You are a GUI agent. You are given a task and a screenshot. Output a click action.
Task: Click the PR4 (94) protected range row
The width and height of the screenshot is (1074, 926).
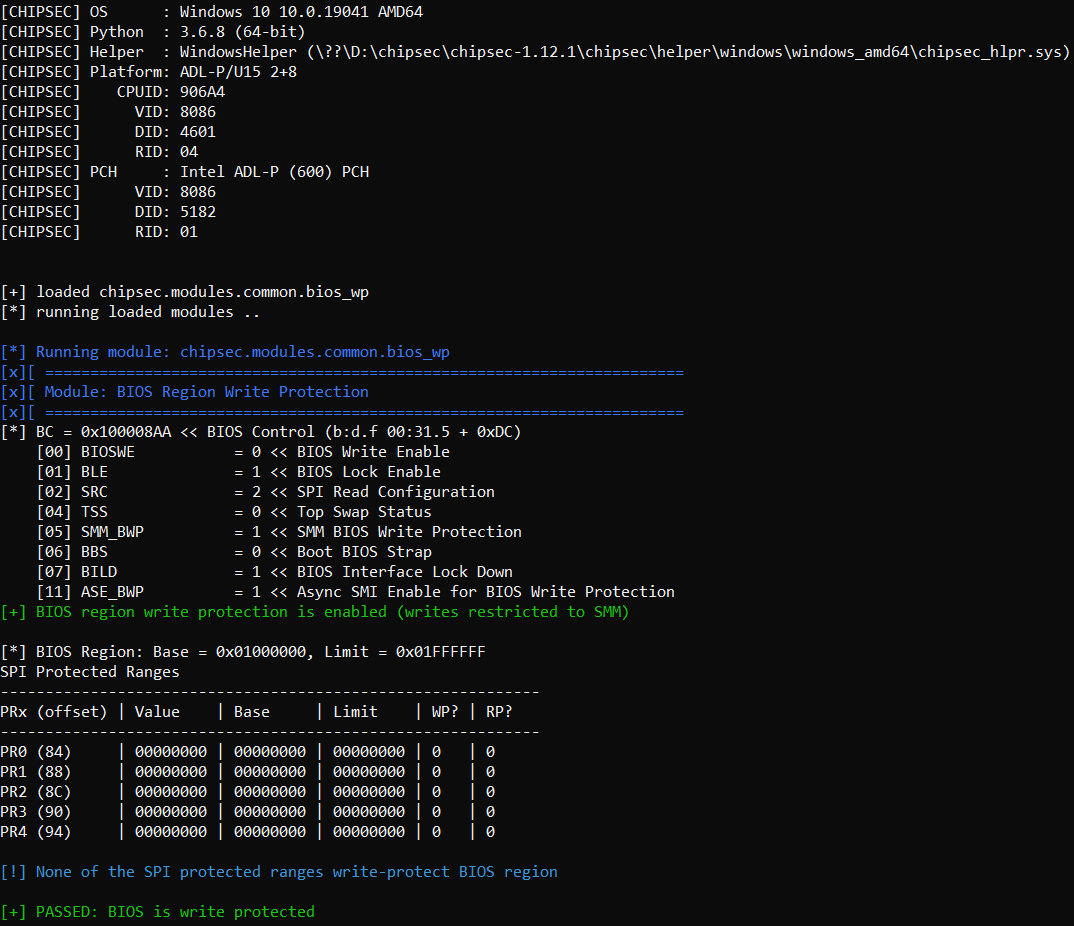(248, 831)
